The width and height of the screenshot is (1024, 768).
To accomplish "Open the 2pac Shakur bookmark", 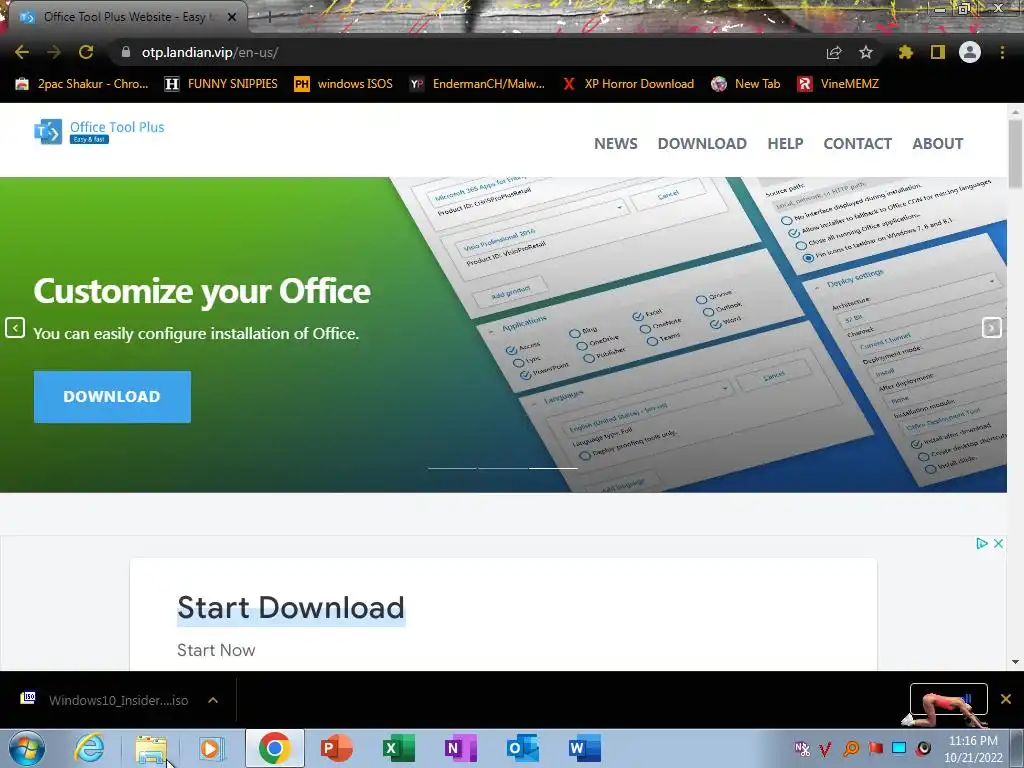I will [82, 84].
